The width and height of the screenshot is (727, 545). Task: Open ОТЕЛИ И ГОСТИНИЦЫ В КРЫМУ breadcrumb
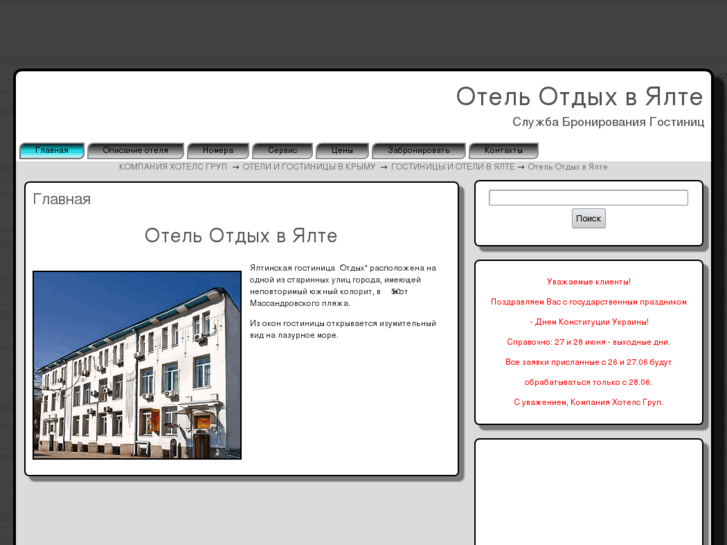tap(308, 167)
